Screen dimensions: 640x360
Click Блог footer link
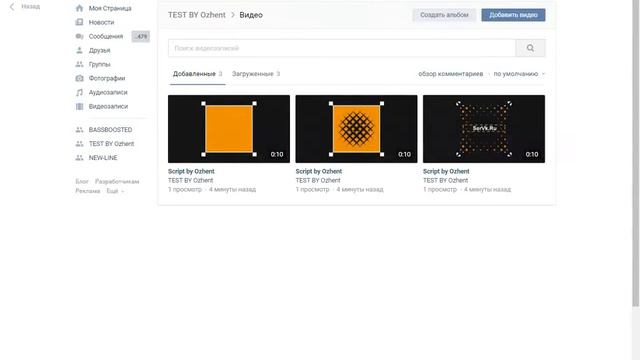click(x=82, y=181)
